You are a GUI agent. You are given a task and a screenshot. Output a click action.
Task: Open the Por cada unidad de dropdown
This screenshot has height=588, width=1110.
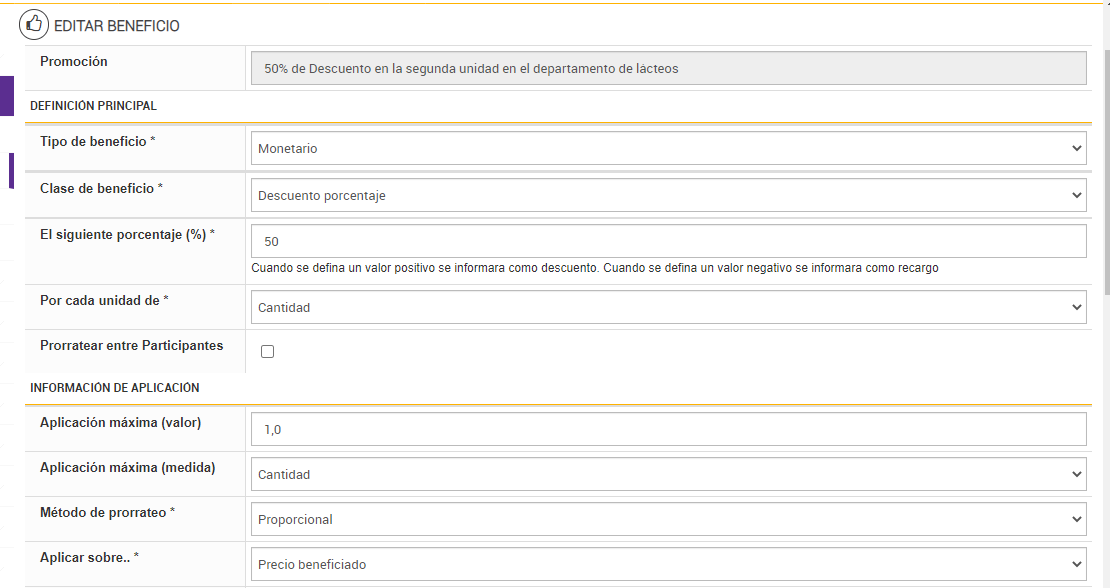[x=668, y=307]
